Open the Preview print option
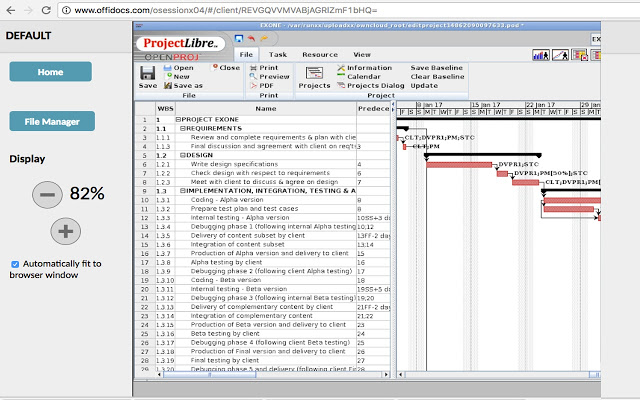This screenshot has width=640, height=400. [253, 77]
